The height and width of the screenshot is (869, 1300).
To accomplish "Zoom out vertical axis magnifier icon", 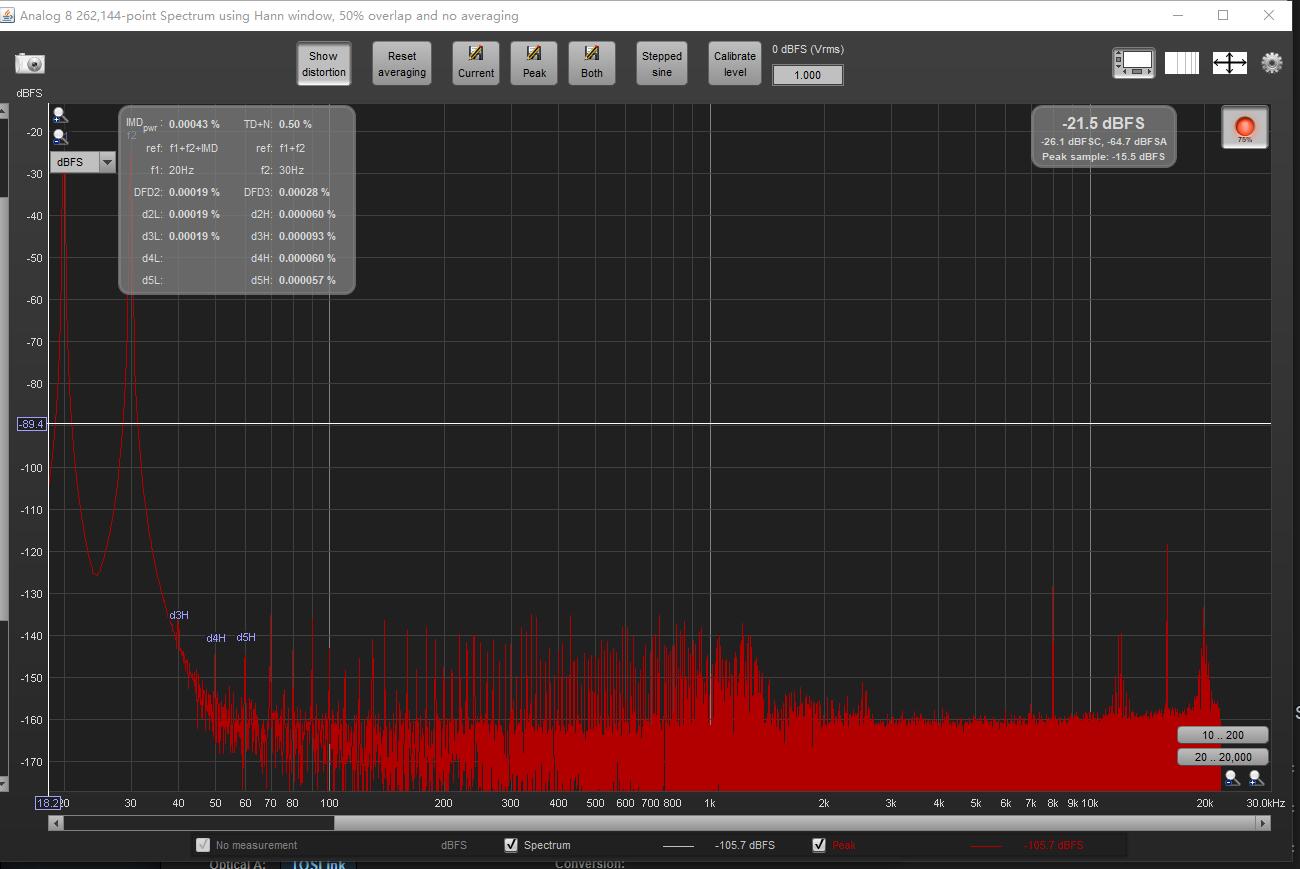I will 61,137.
